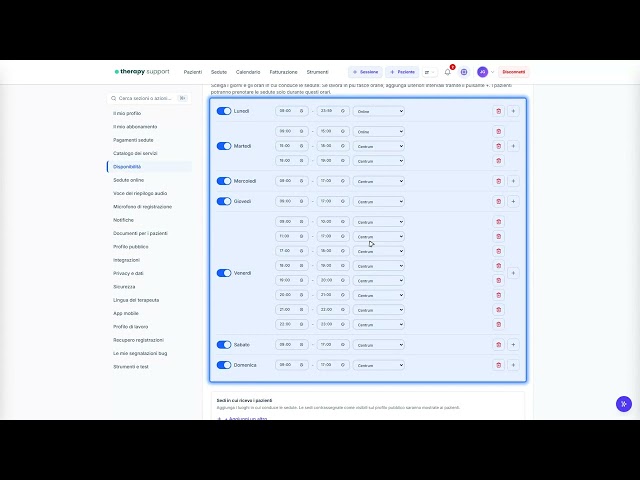The image size is (640, 480).
Task: Focus the Cerca sezioni o azioni search field
Action: pos(149,98)
